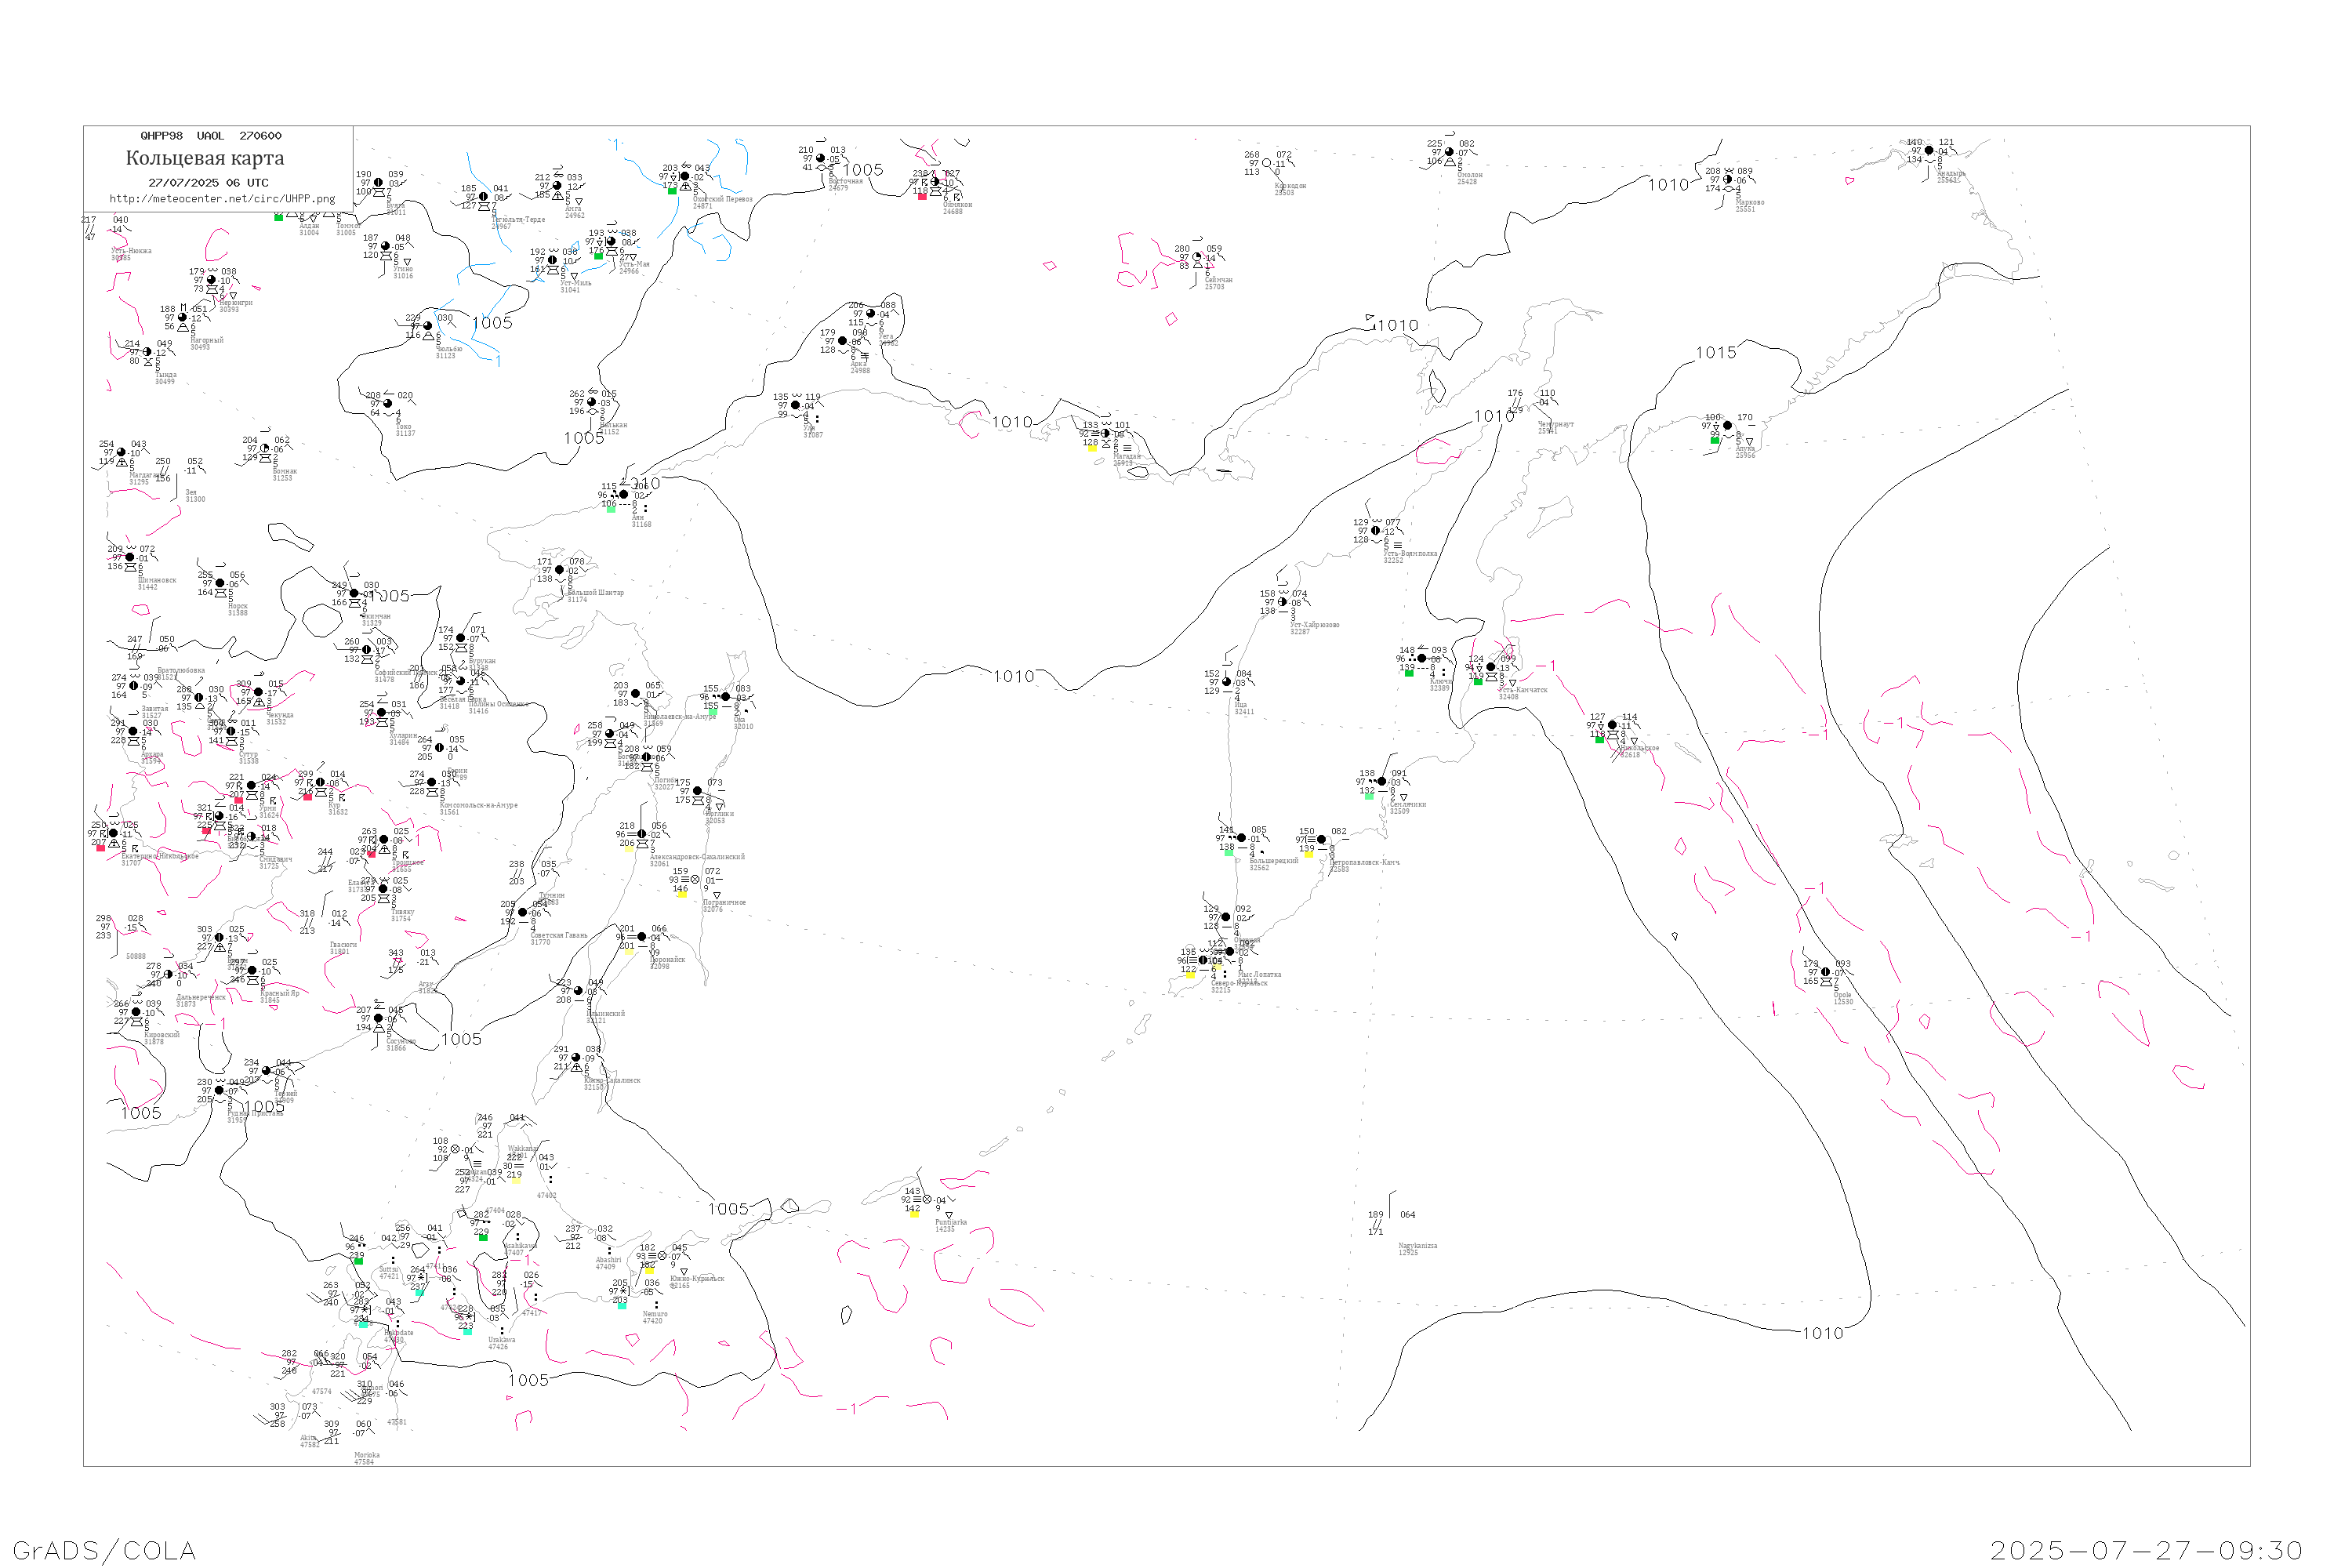Click the GrADS/COLA footer text
2352x1568 pixels.
click(104, 1551)
